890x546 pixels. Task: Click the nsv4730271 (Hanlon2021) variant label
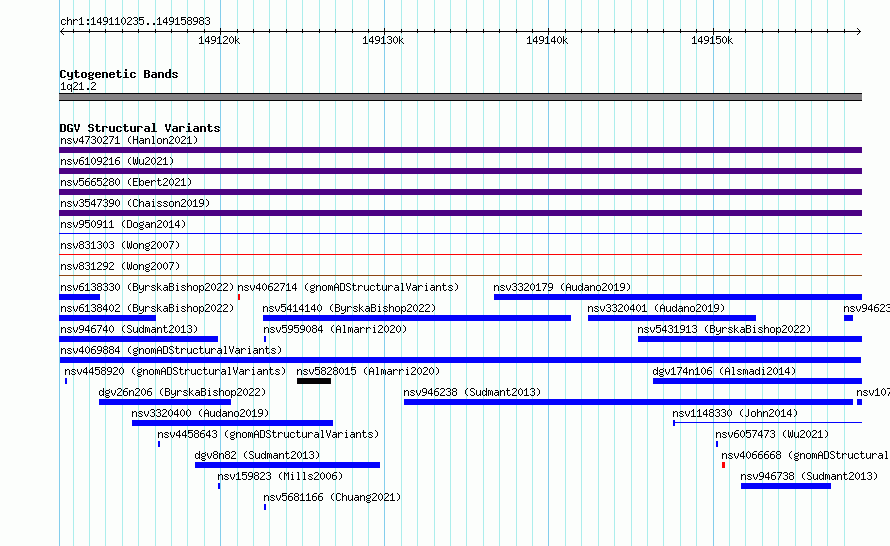point(129,140)
